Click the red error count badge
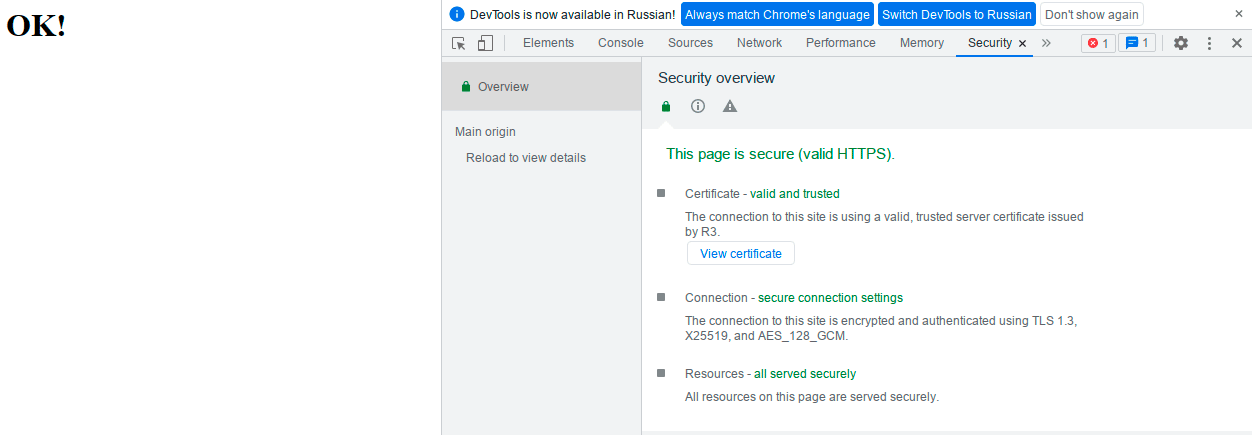The image size is (1252, 435). point(1098,43)
